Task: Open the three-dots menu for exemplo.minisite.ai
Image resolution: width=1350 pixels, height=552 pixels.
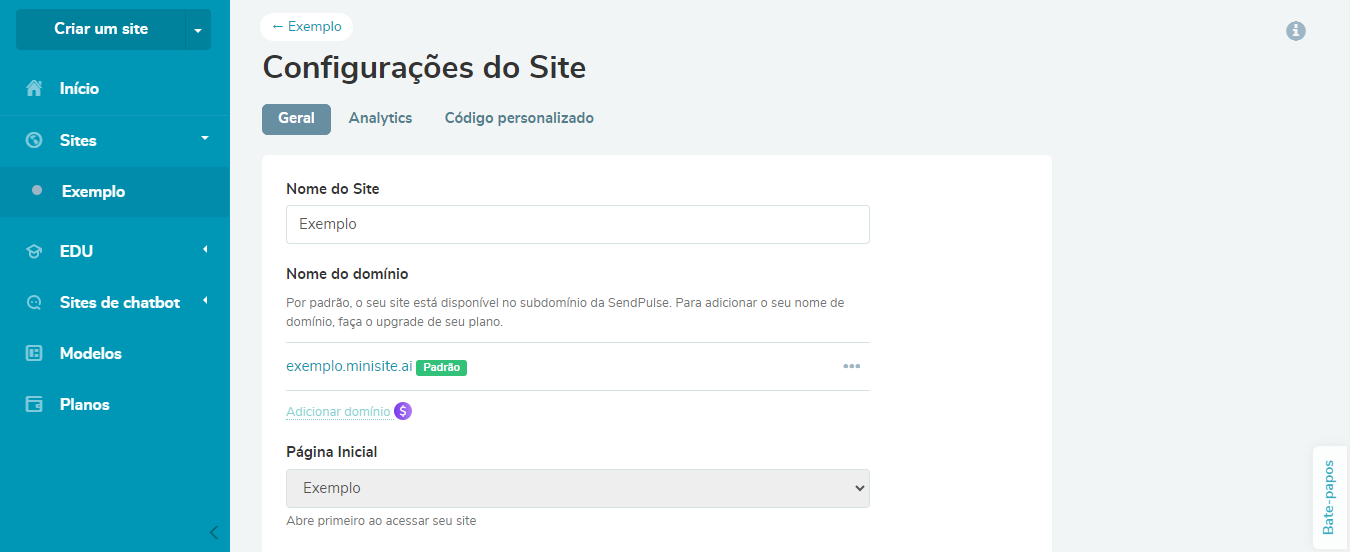Action: pyautogui.click(x=852, y=366)
